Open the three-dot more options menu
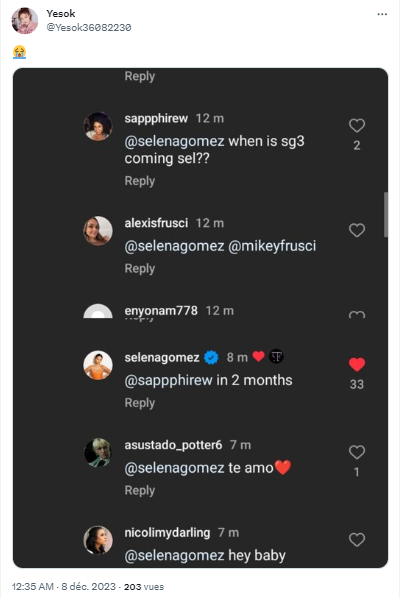Viewport: 401px width, 598px height. pyautogui.click(x=382, y=14)
